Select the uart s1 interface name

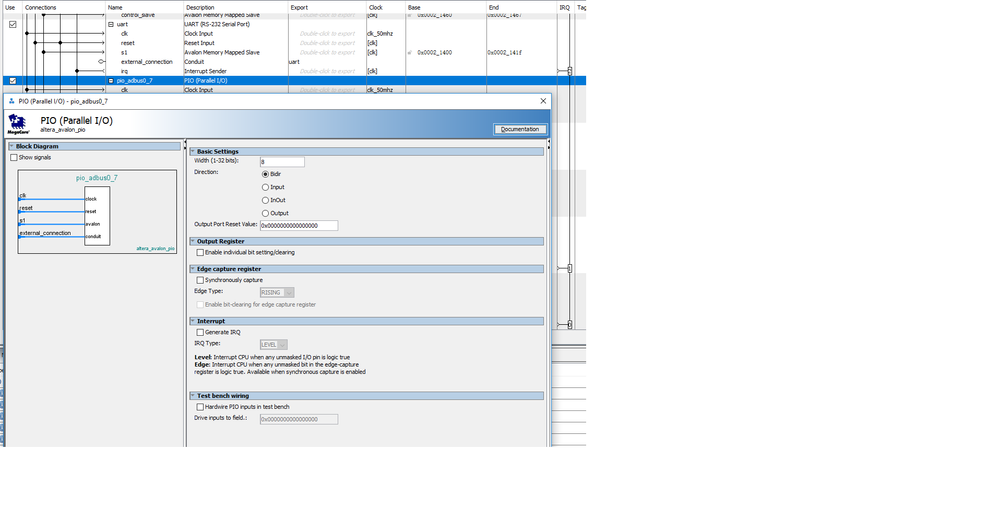click(x=124, y=53)
